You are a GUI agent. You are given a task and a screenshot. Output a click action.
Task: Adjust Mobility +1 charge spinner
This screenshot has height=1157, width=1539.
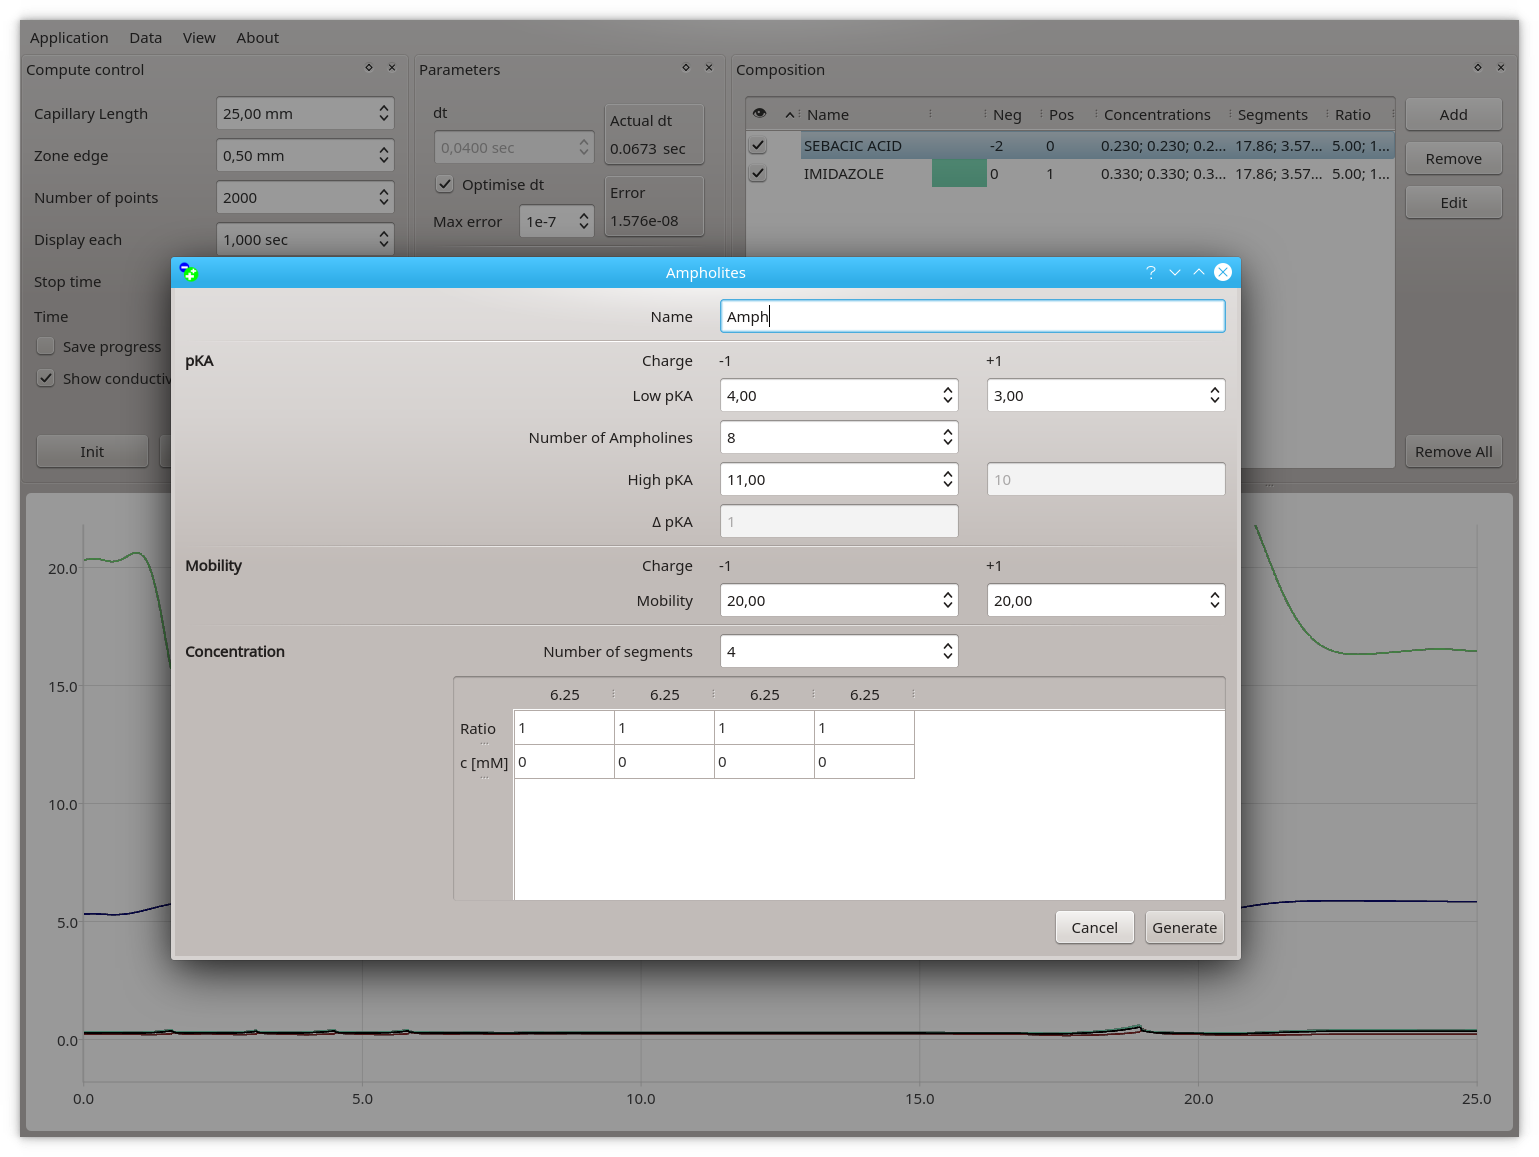[x=1215, y=600]
